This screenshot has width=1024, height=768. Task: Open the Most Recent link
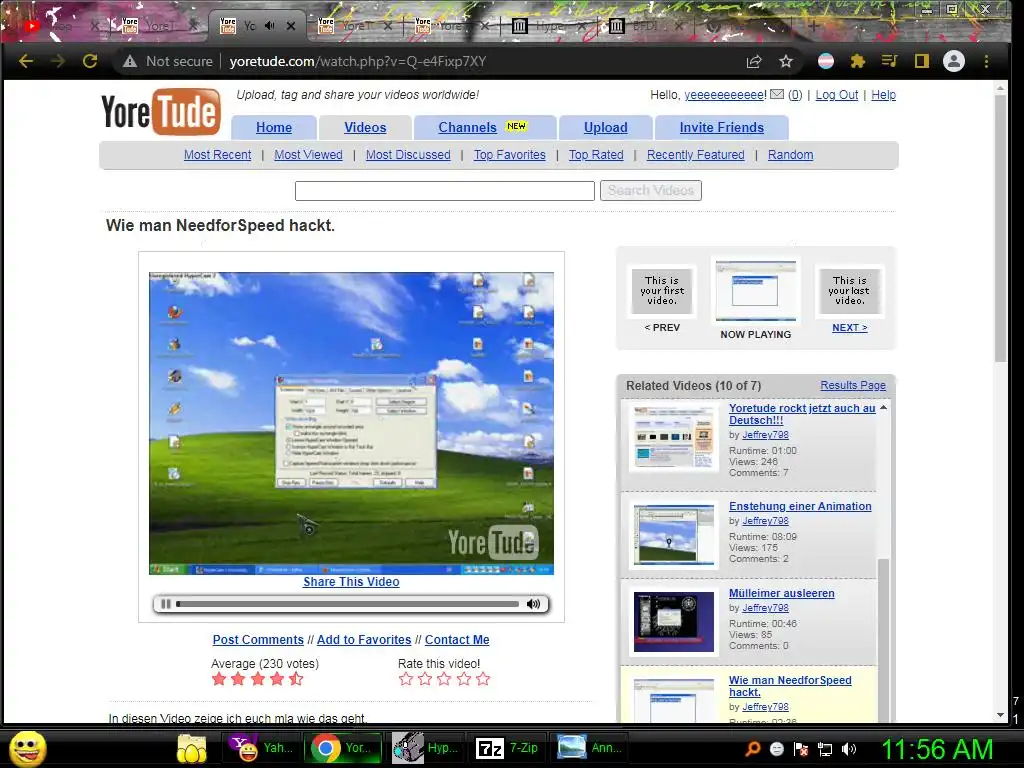point(217,155)
